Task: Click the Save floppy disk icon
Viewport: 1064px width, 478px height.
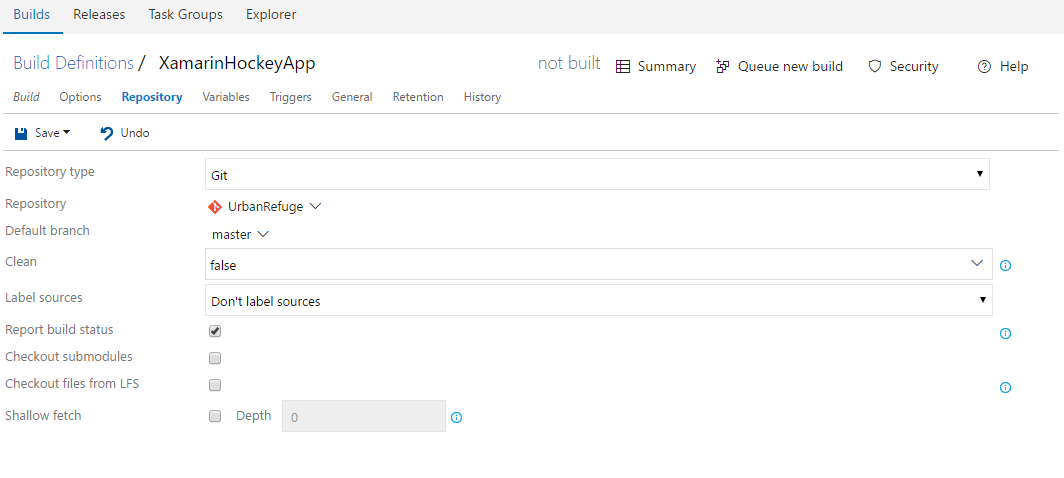Action: (21, 133)
